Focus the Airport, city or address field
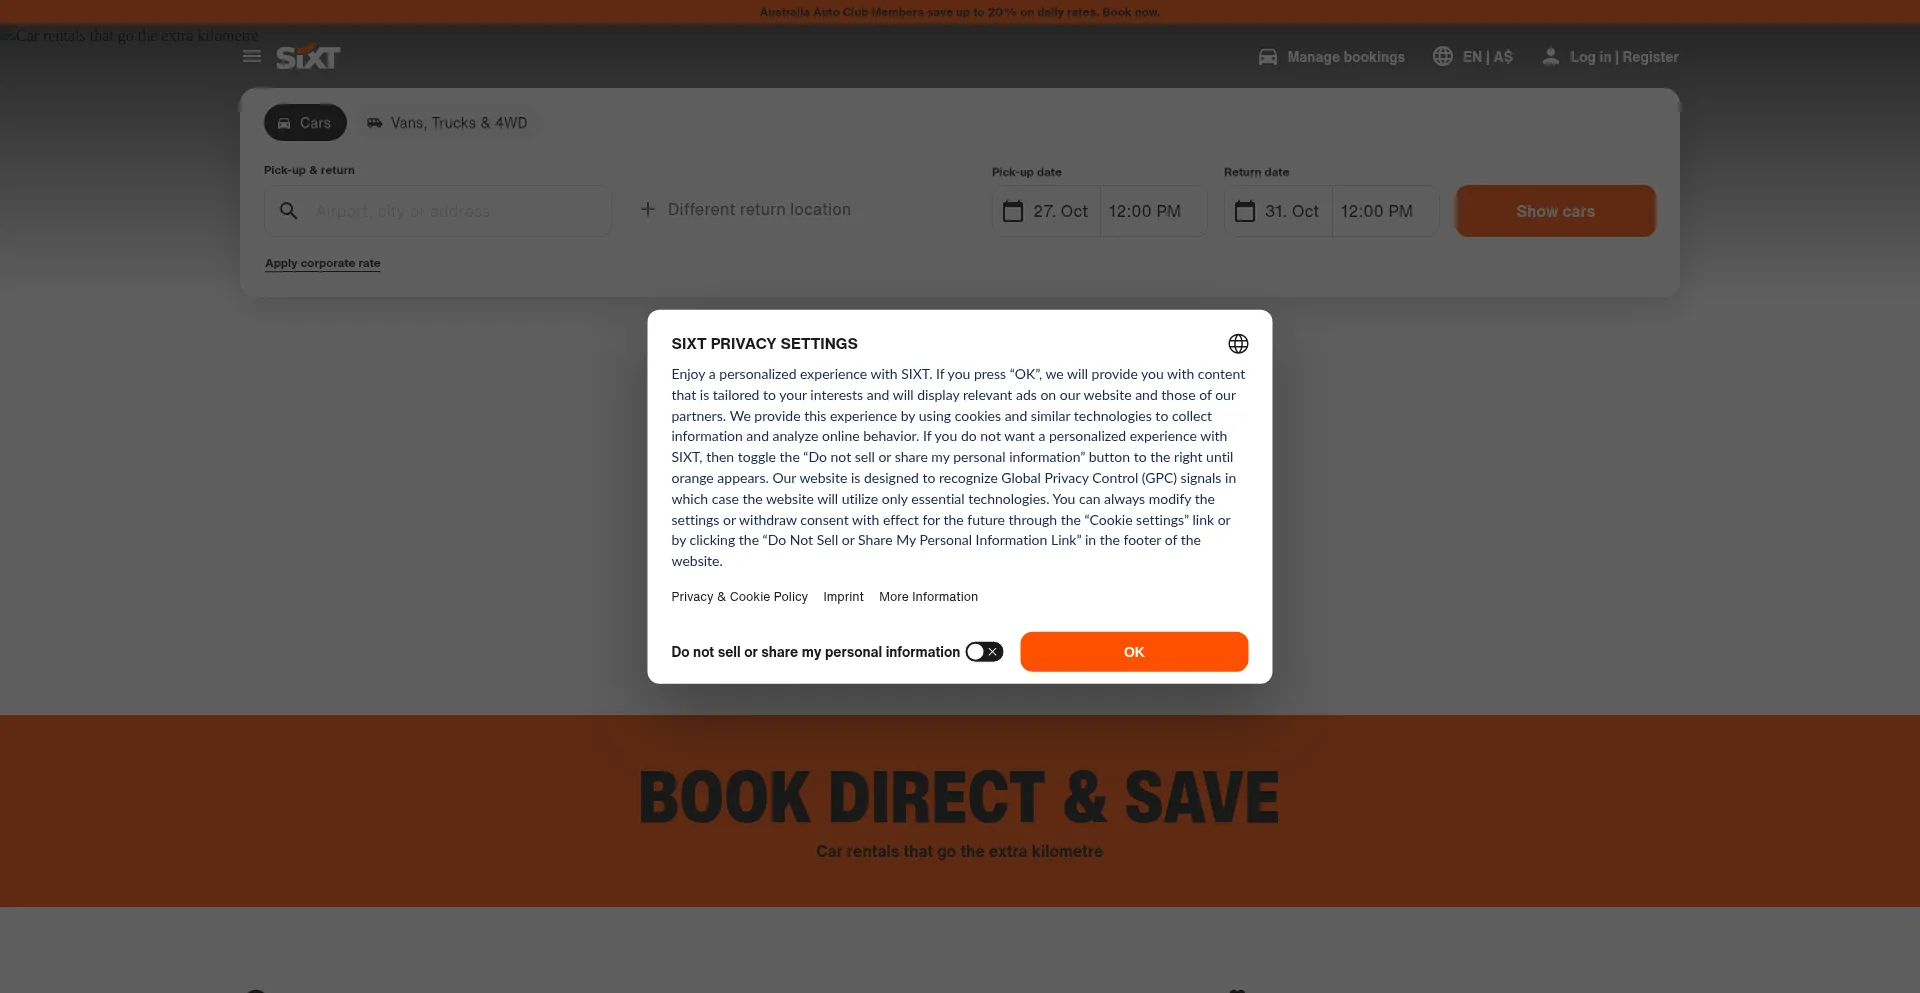1920x993 pixels. 438,211
